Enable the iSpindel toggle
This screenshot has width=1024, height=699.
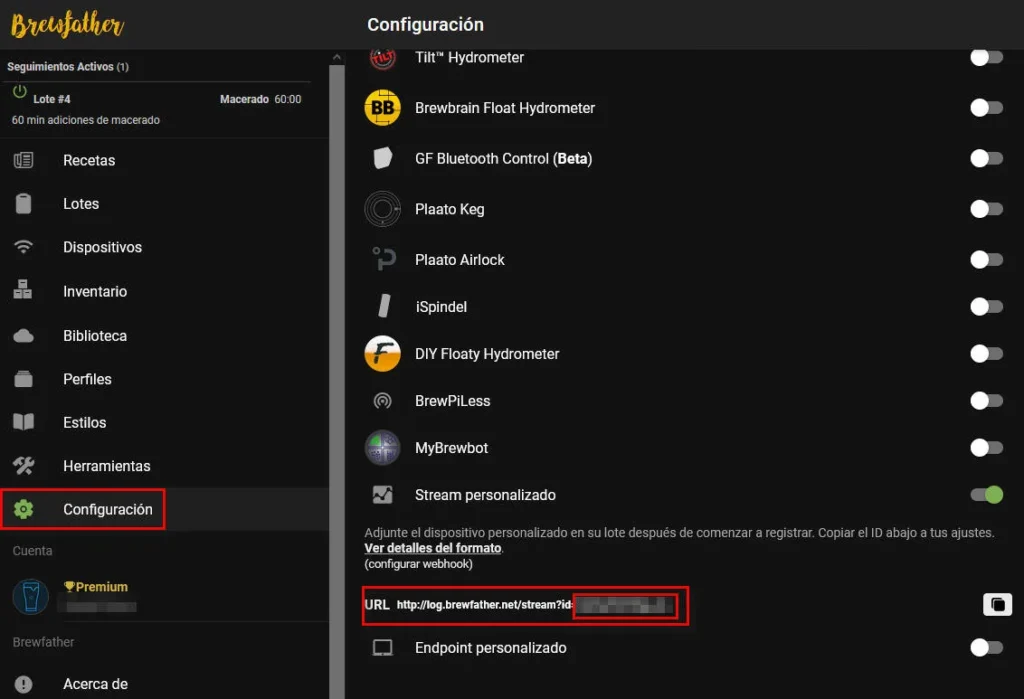986,306
